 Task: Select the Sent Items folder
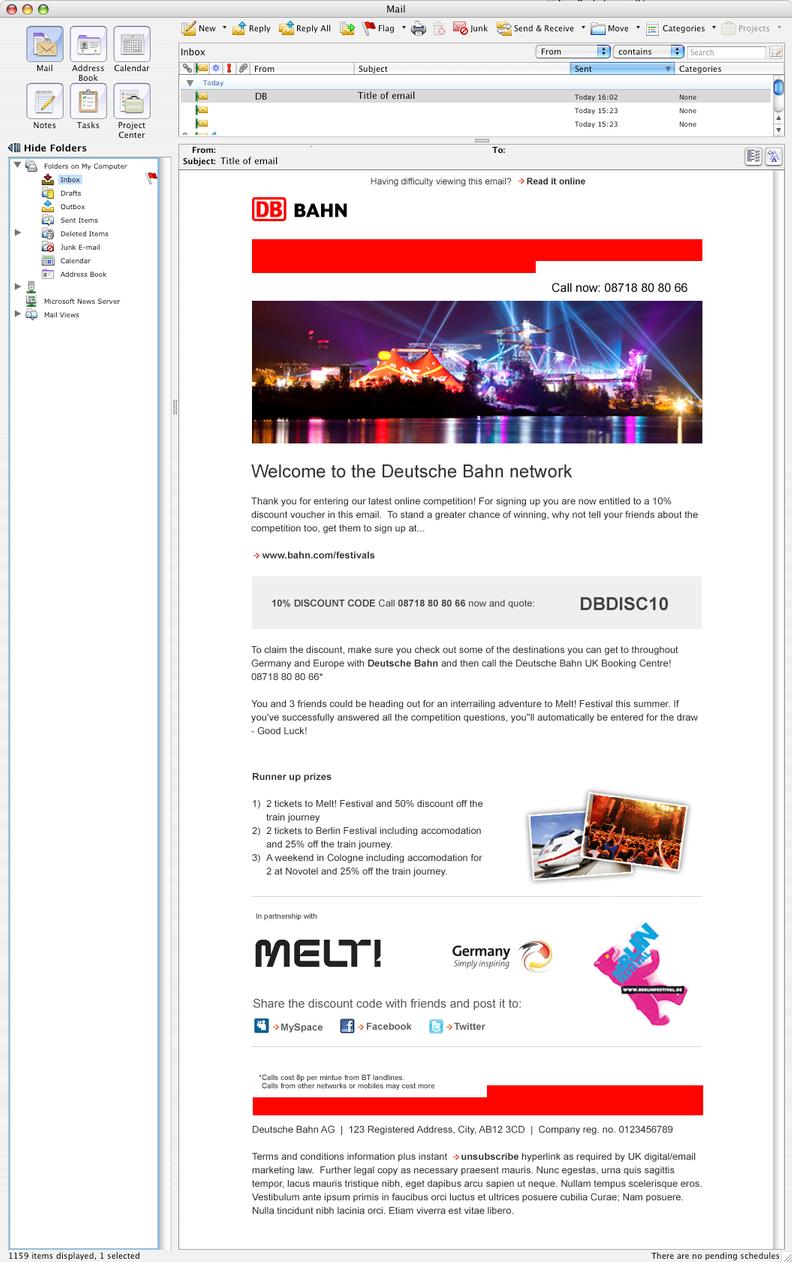pos(79,220)
